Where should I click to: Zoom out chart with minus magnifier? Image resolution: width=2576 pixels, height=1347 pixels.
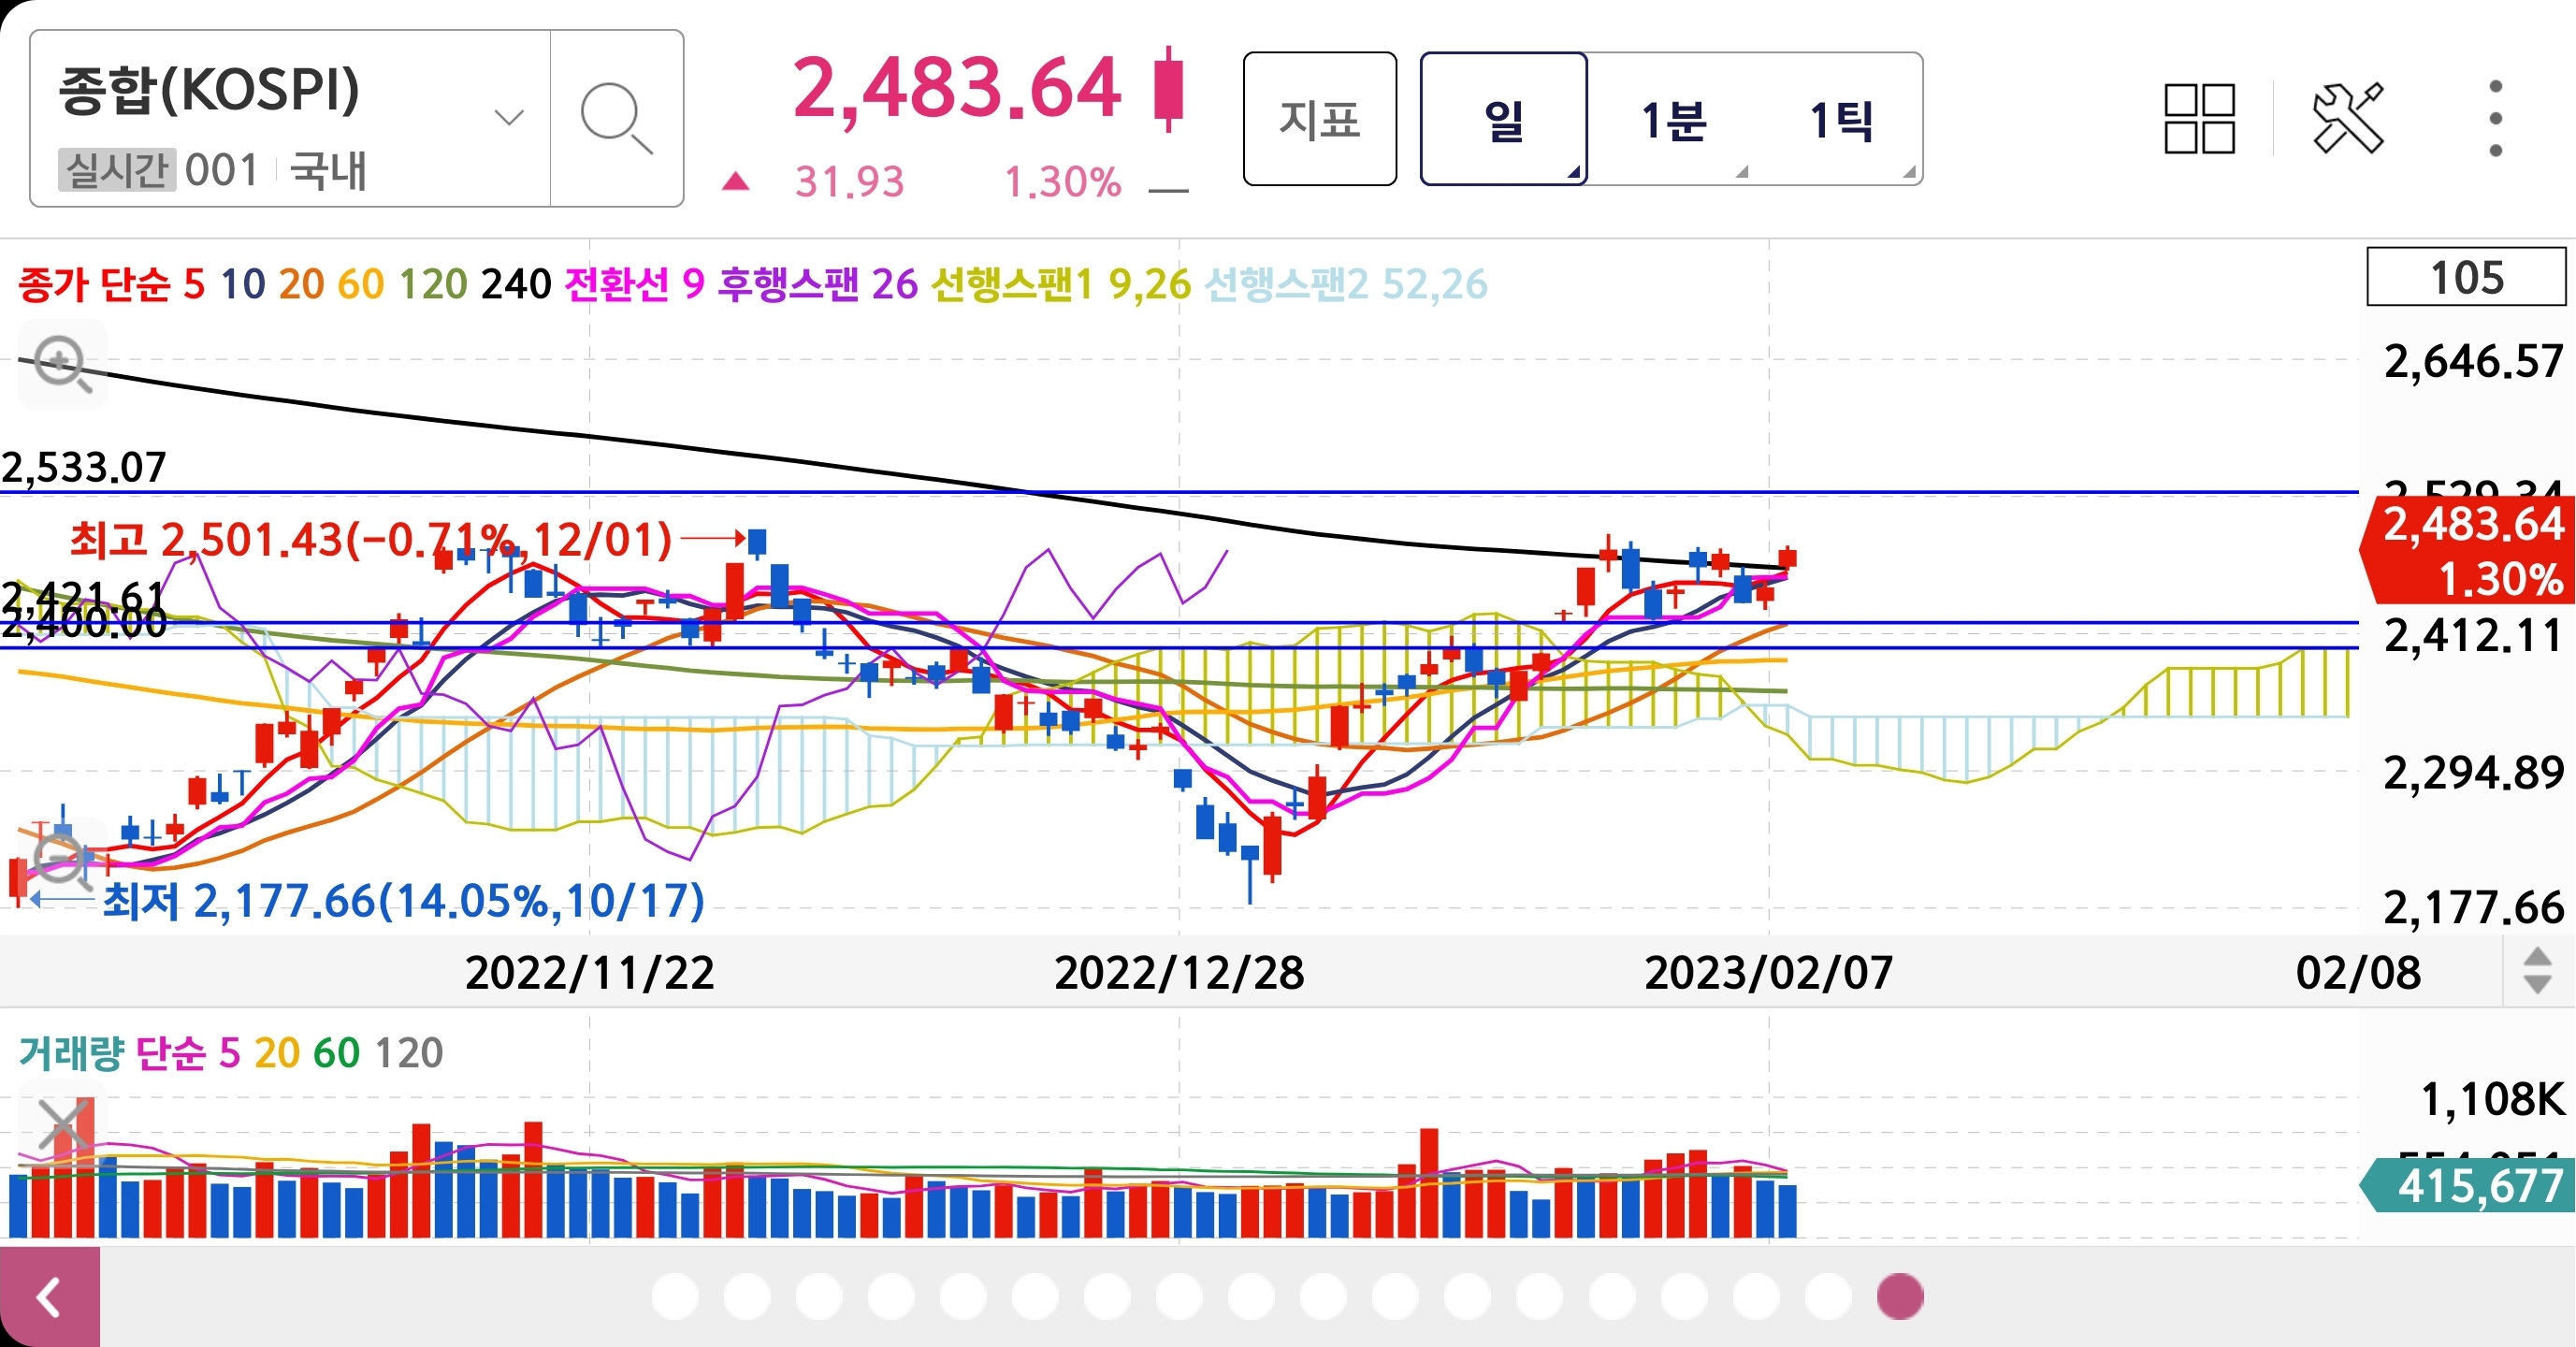coord(62,859)
